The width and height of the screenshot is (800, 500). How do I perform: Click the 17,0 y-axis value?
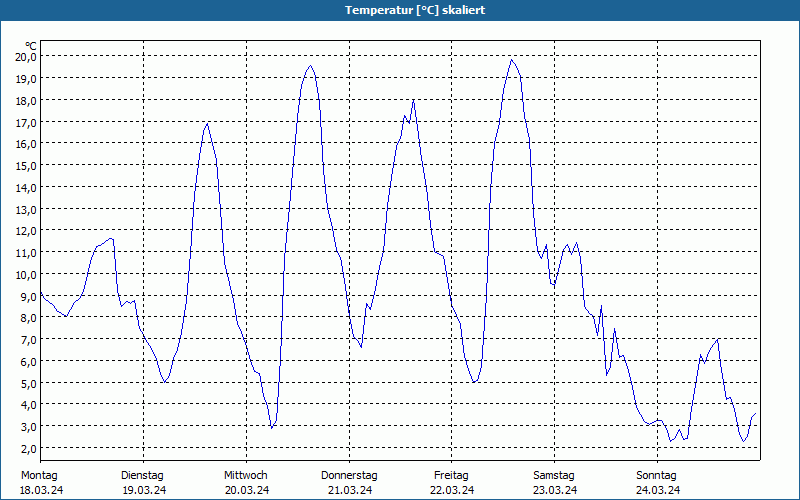[x=26, y=122]
